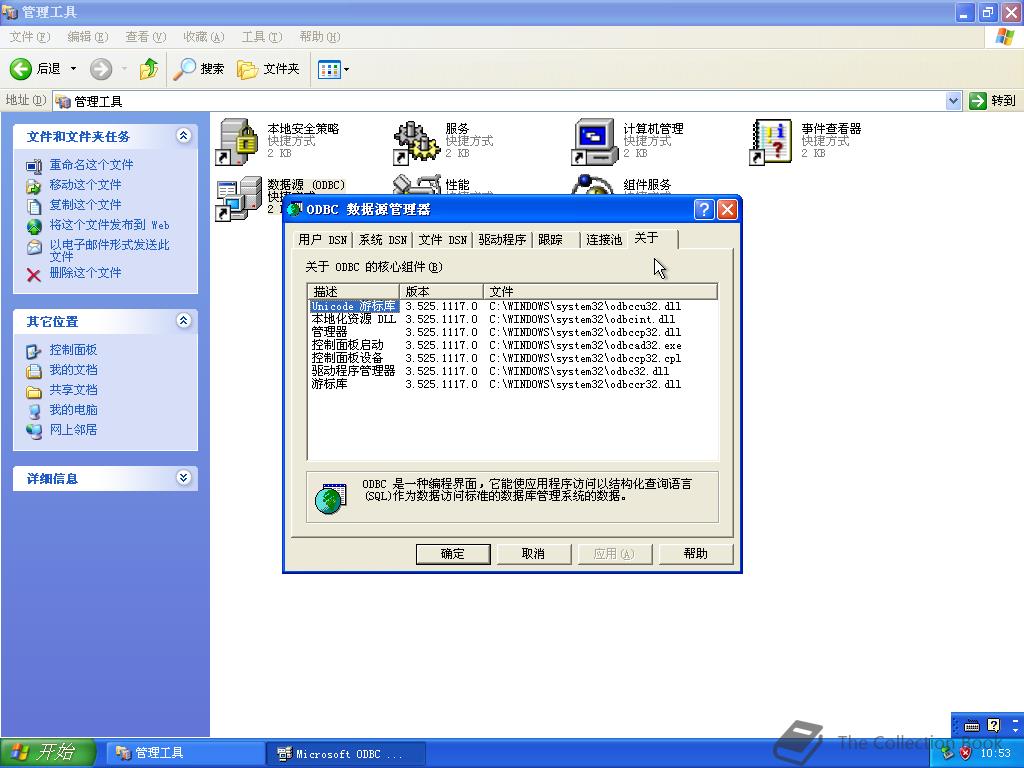This screenshot has width=1024, height=768.
Task: Click the Microsoft ODBC taskbar button
Action: point(346,754)
